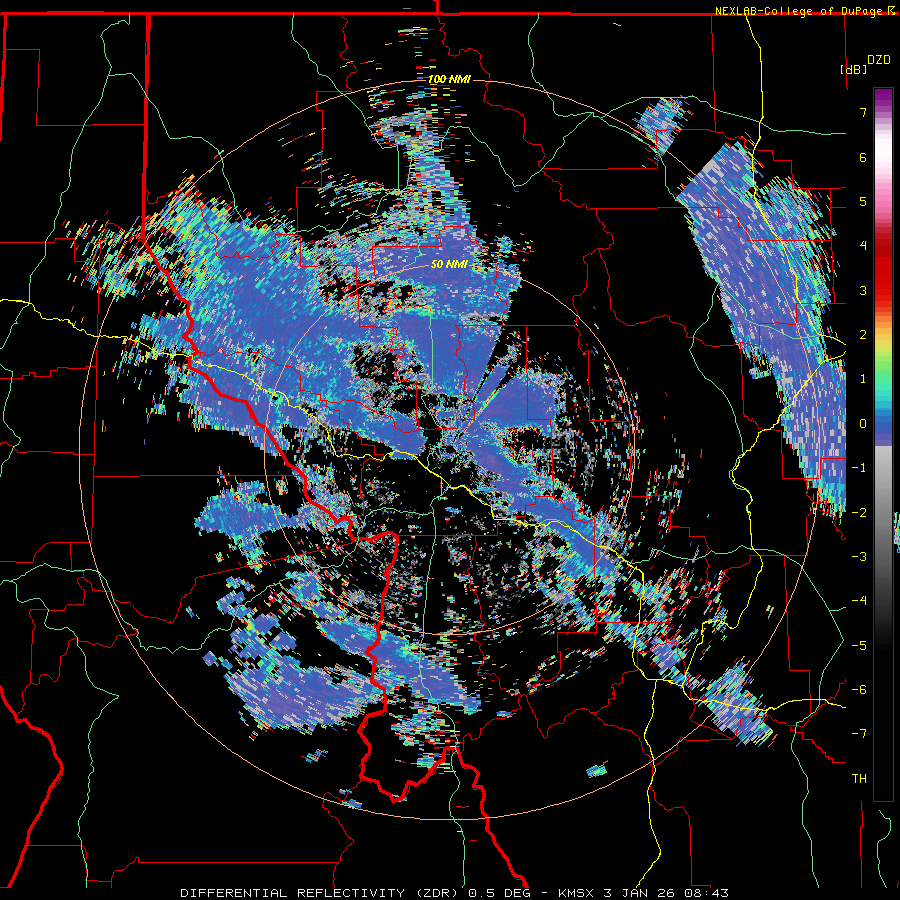Viewport: 900px width, 900px height.
Task: Click the 100 NMI range ring label
Action: pyautogui.click(x=449, y=79)
